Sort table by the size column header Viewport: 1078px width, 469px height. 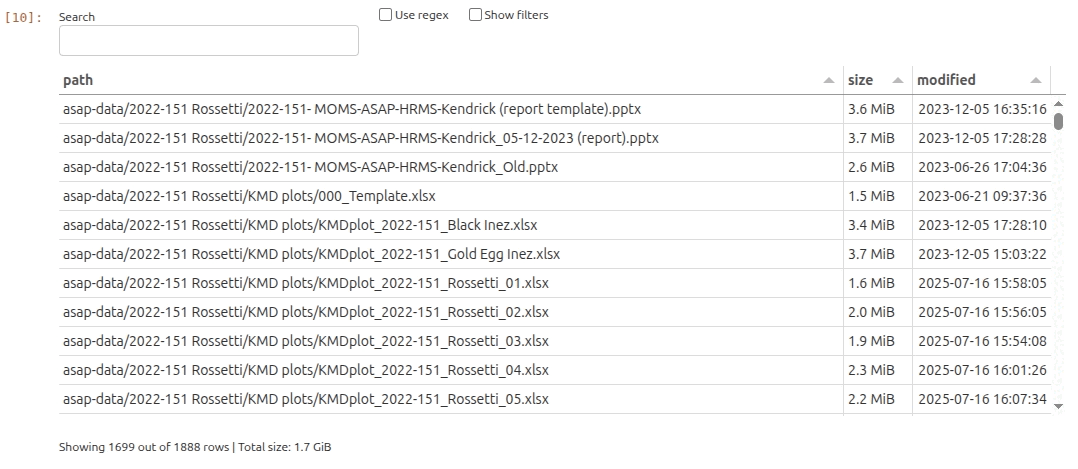(860, 80)
